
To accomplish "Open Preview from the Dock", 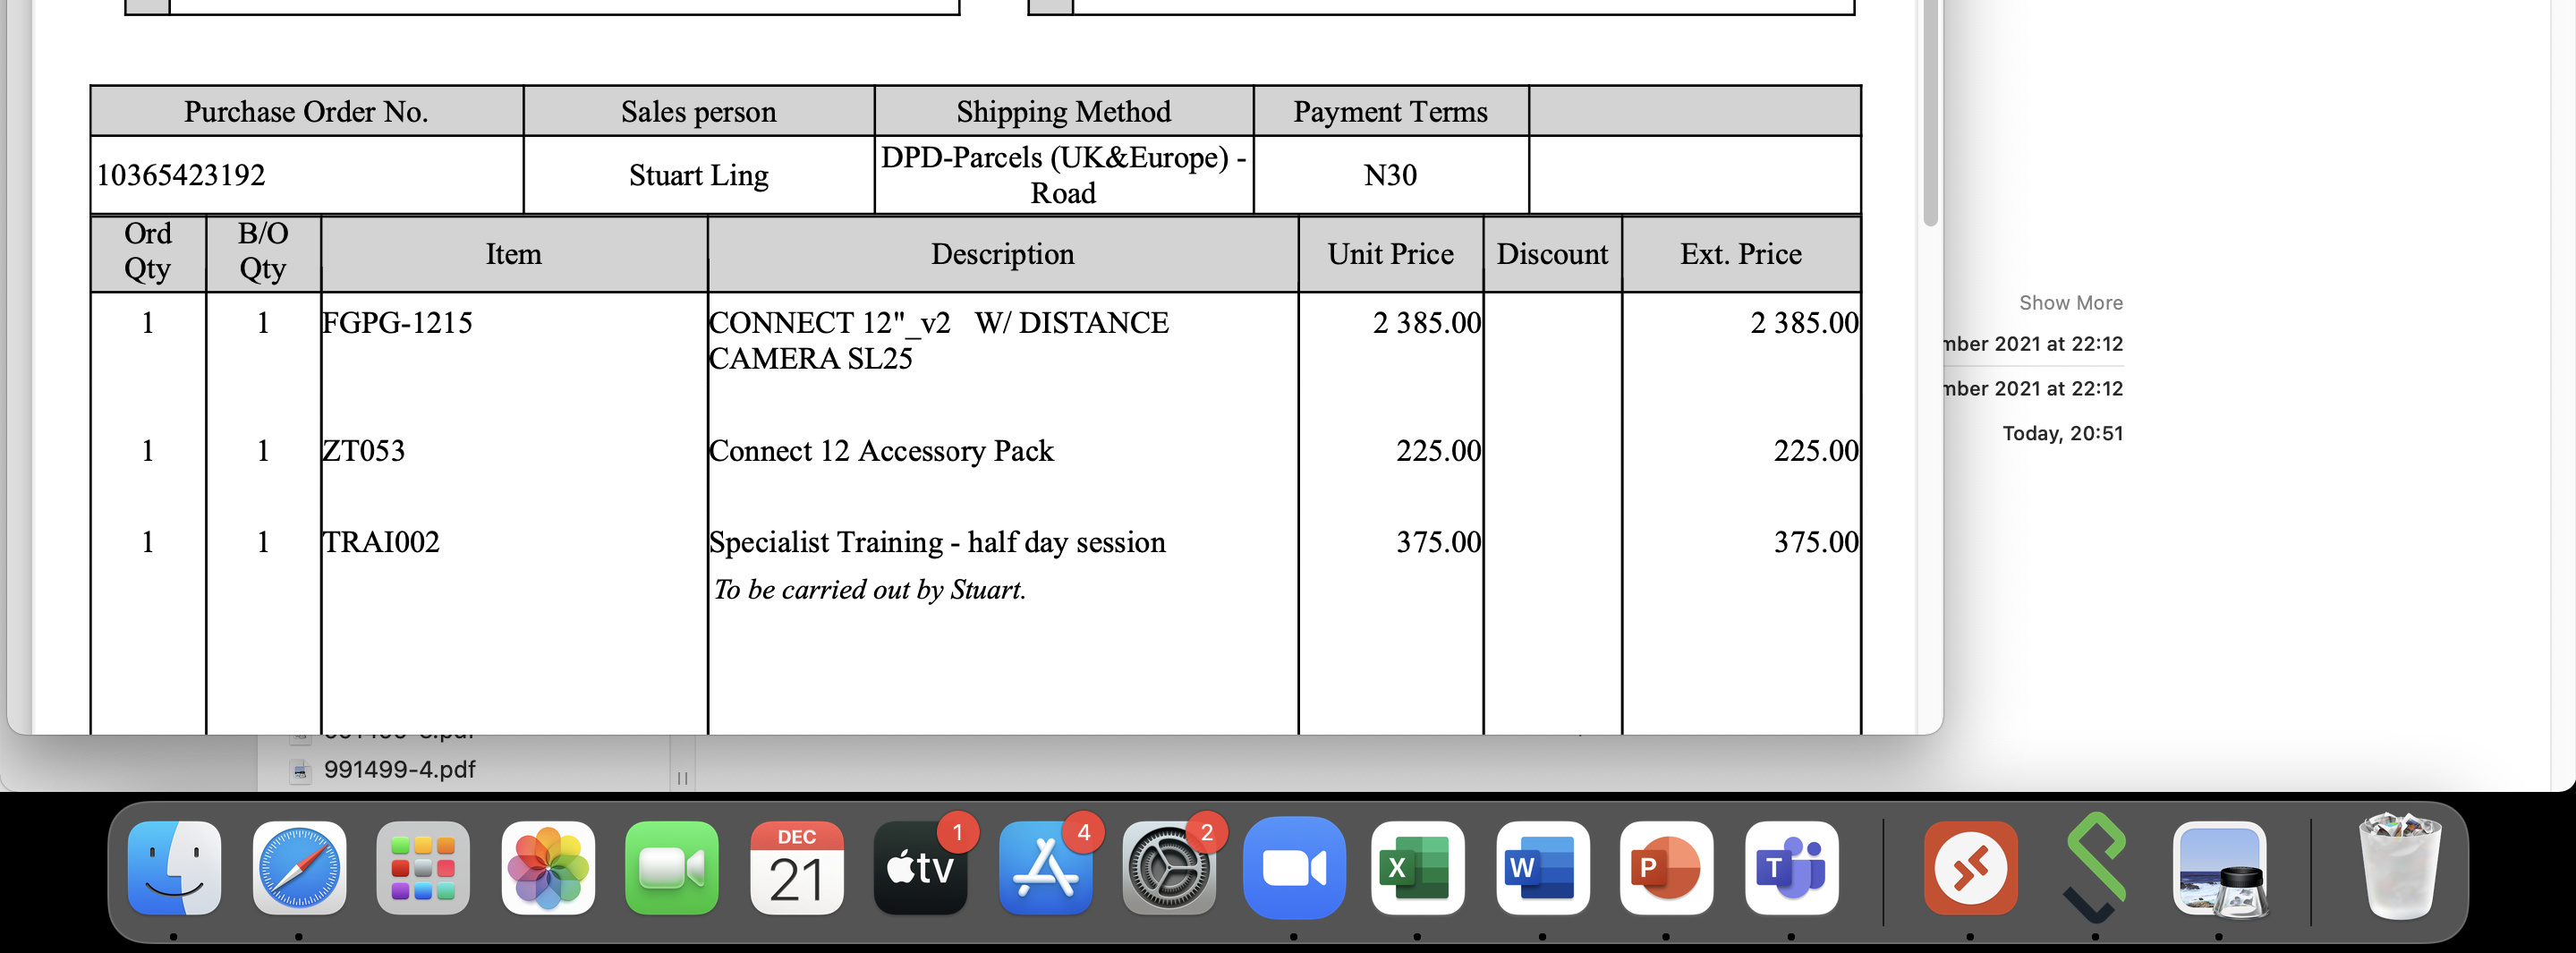I will pos(2219,868).
